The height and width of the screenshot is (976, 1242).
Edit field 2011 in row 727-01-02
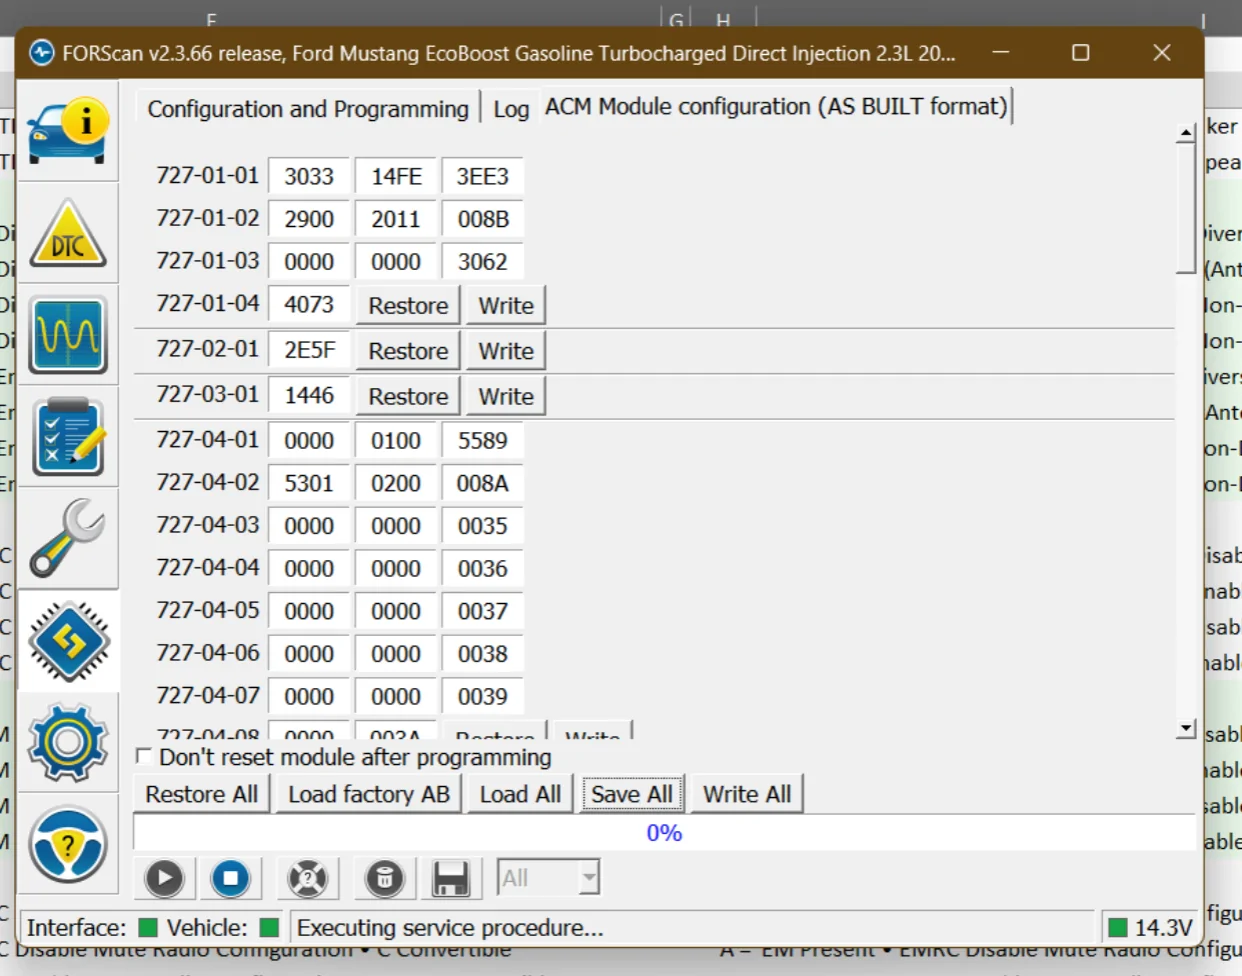coord(396,219)
